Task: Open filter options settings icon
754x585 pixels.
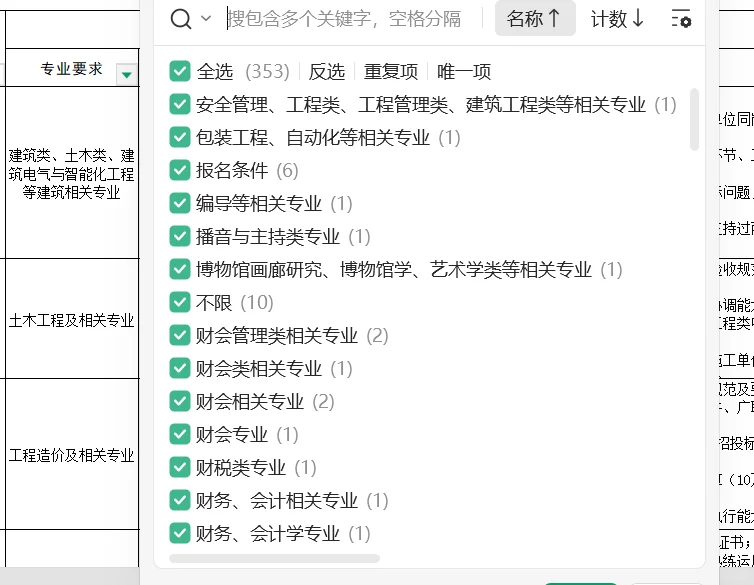Action: pyautogui.click(x=681, y=19)
